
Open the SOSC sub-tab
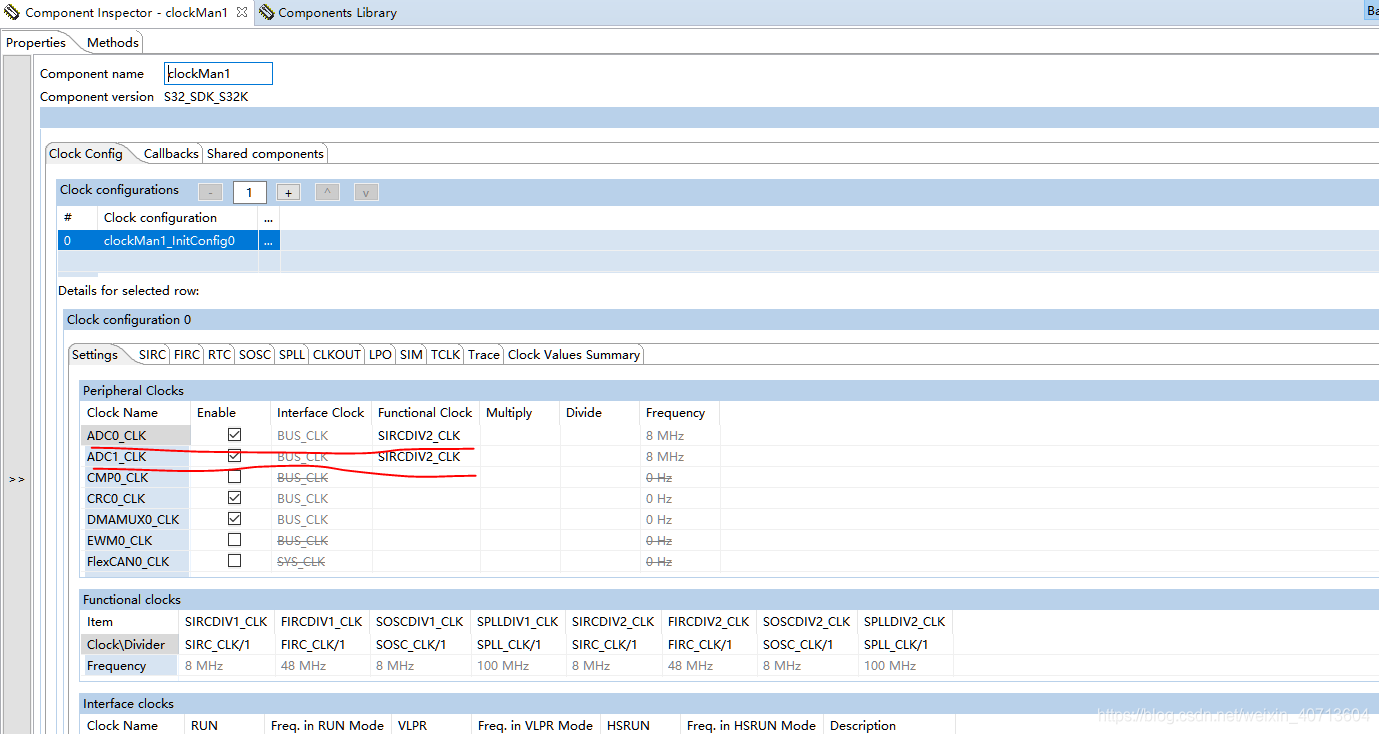tap(255, 354)
